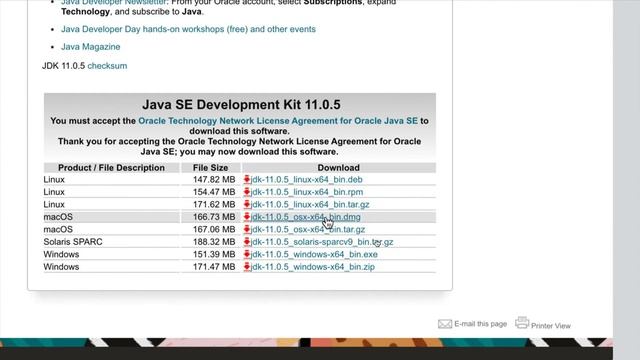Image resolution: width=640 pixels, height=360 pixels.
Task: Click download icon beside windows-x64_bin.exe
Action: (247, 254)
